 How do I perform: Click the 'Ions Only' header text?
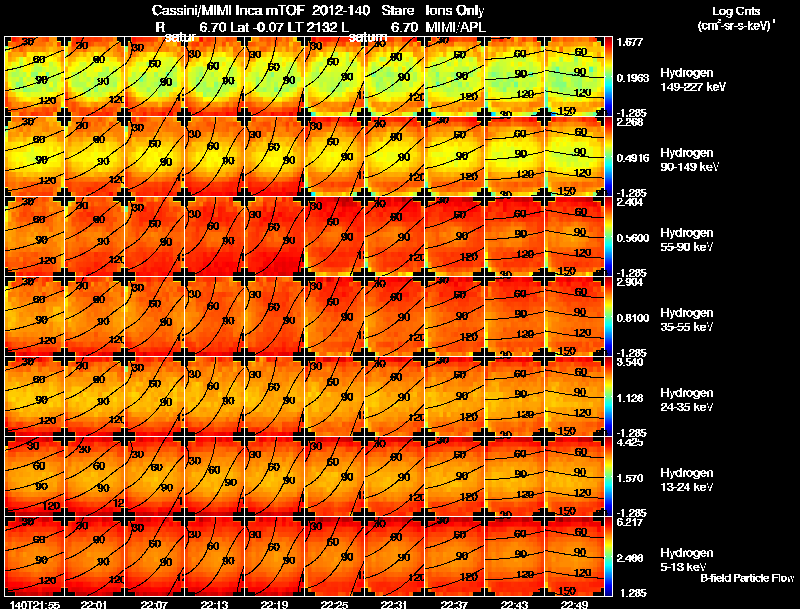(x=455, y=11)
